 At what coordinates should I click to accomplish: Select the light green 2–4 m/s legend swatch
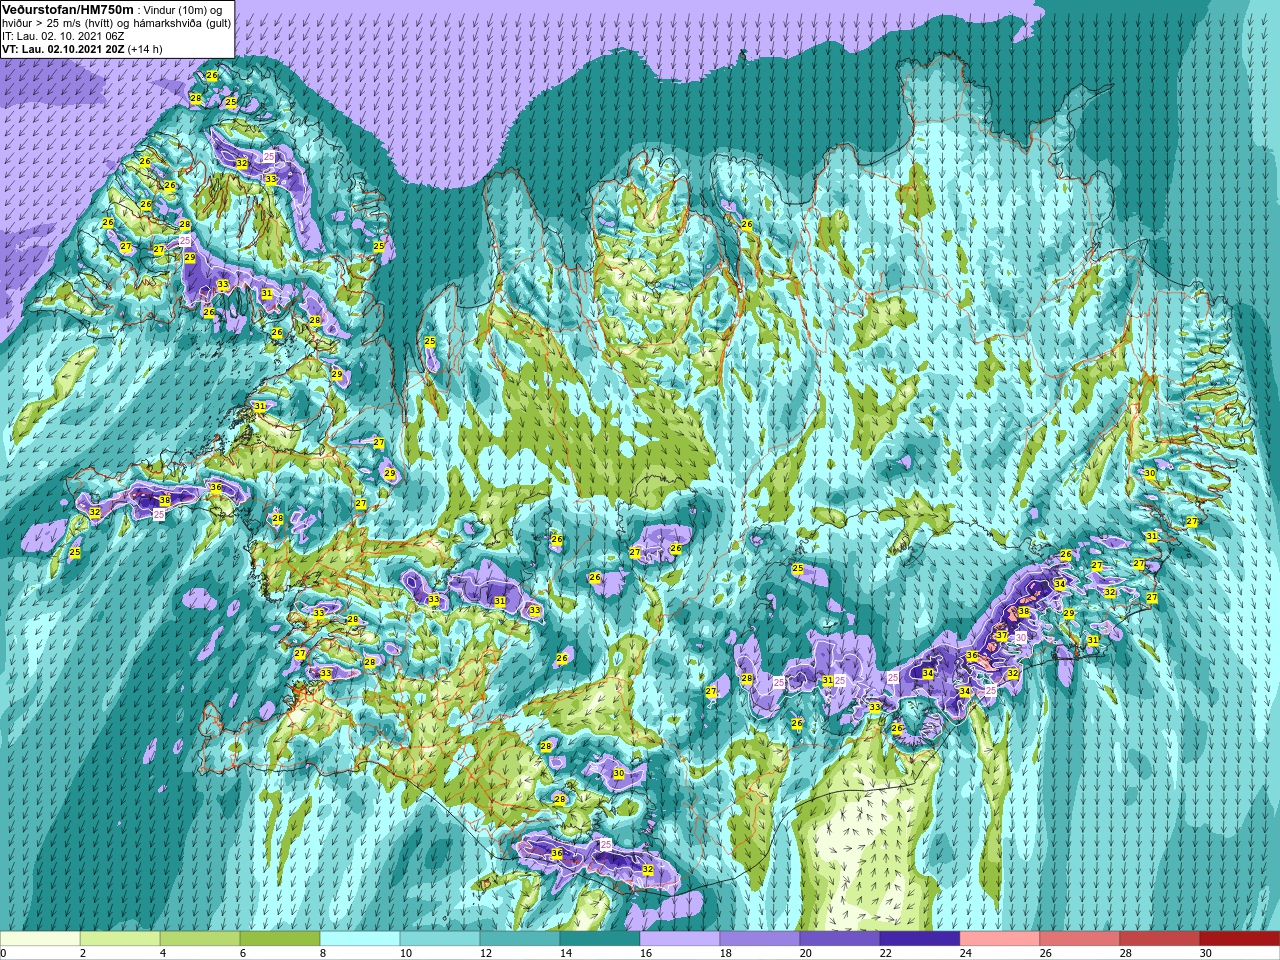tap(120, 939)
